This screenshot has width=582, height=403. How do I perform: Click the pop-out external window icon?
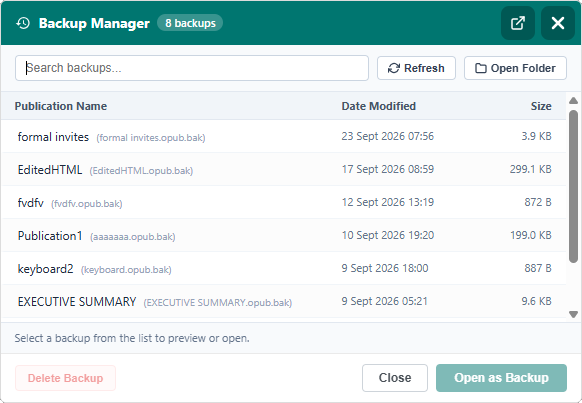518,23
